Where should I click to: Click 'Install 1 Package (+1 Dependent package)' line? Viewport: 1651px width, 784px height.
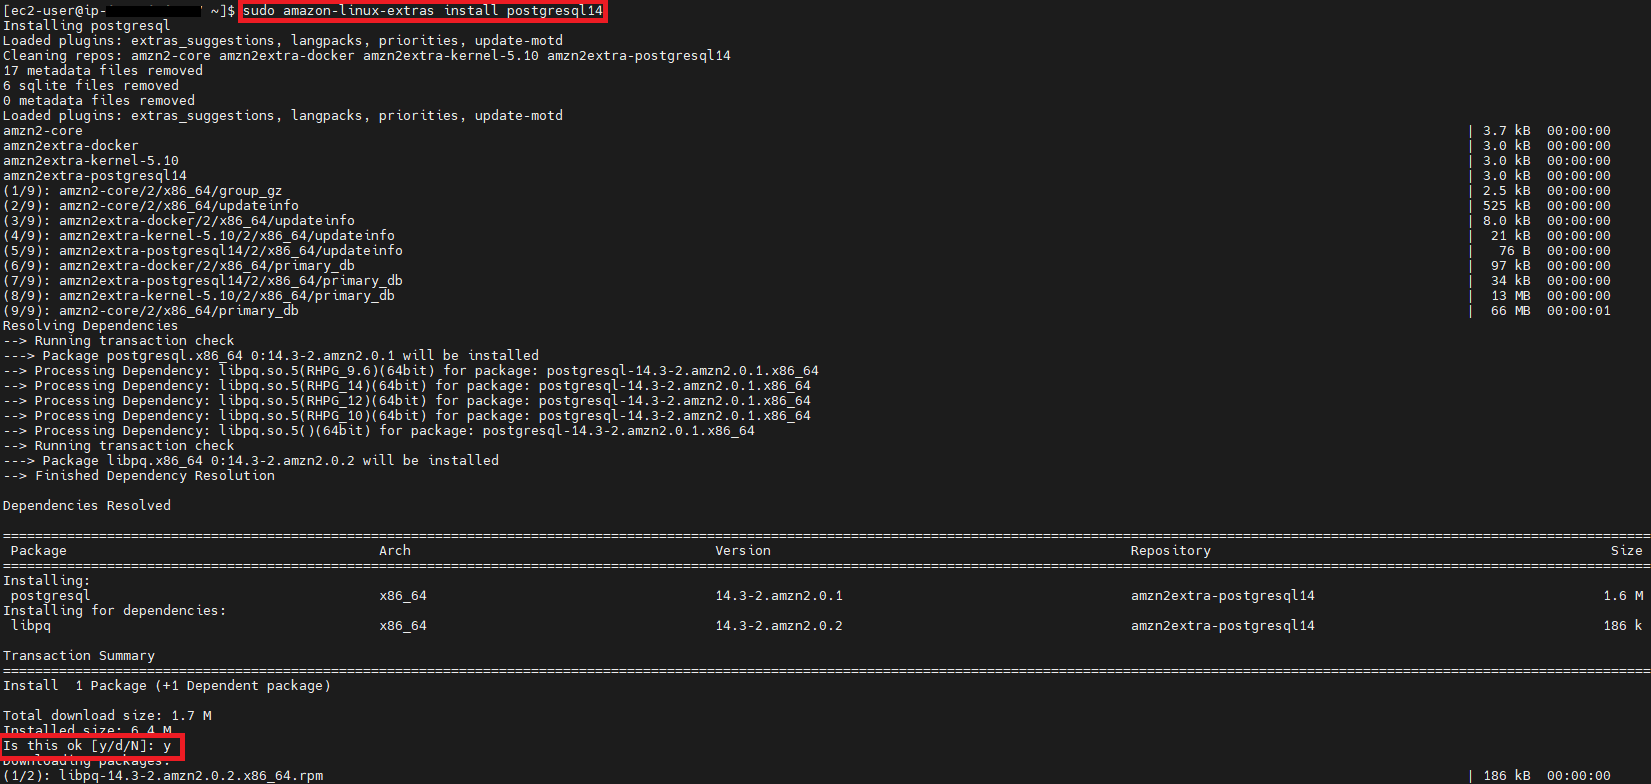click(x=167, y=686)
